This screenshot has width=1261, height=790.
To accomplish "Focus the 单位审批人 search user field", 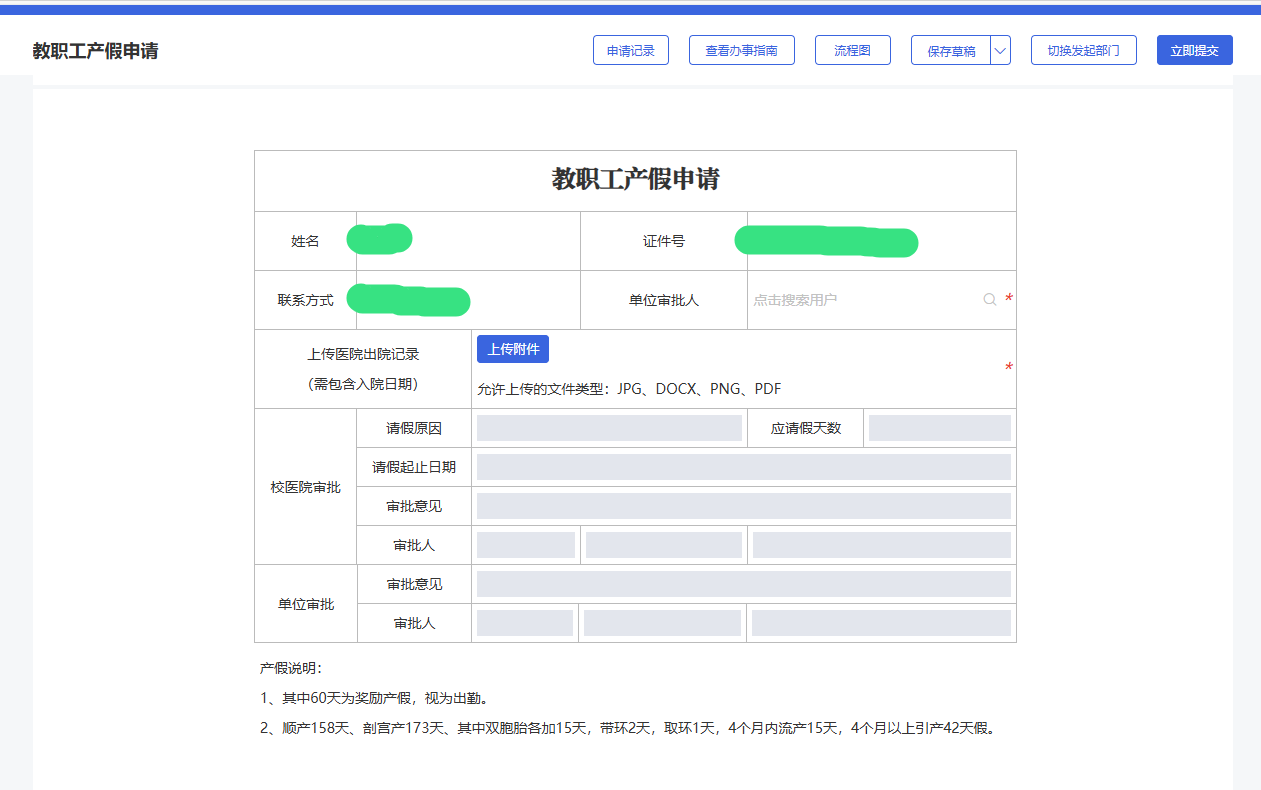I will (x=865, y=300).
